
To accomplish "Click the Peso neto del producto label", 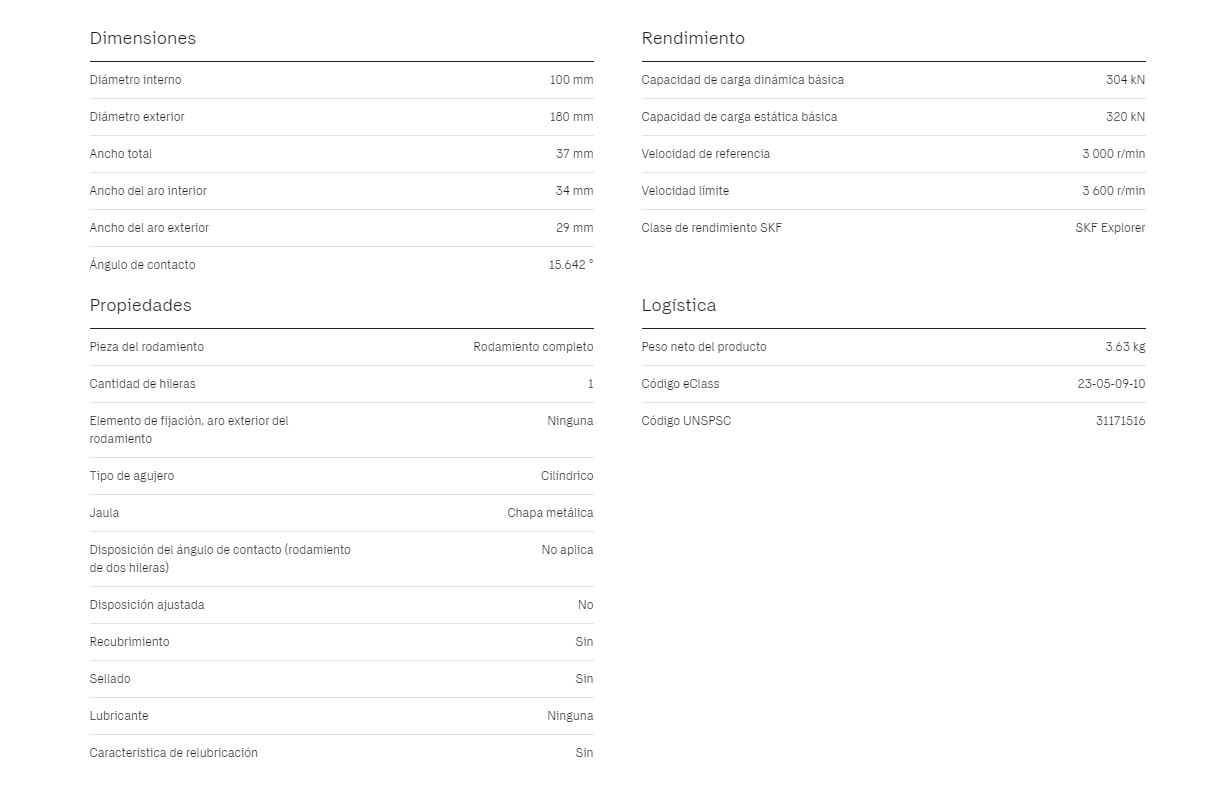I will 704,347.
